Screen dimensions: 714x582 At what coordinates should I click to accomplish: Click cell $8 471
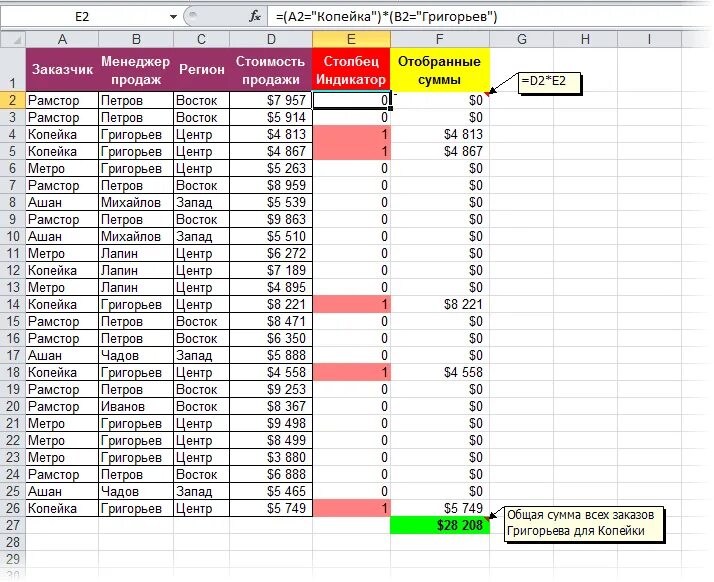(x=271, y=322)
